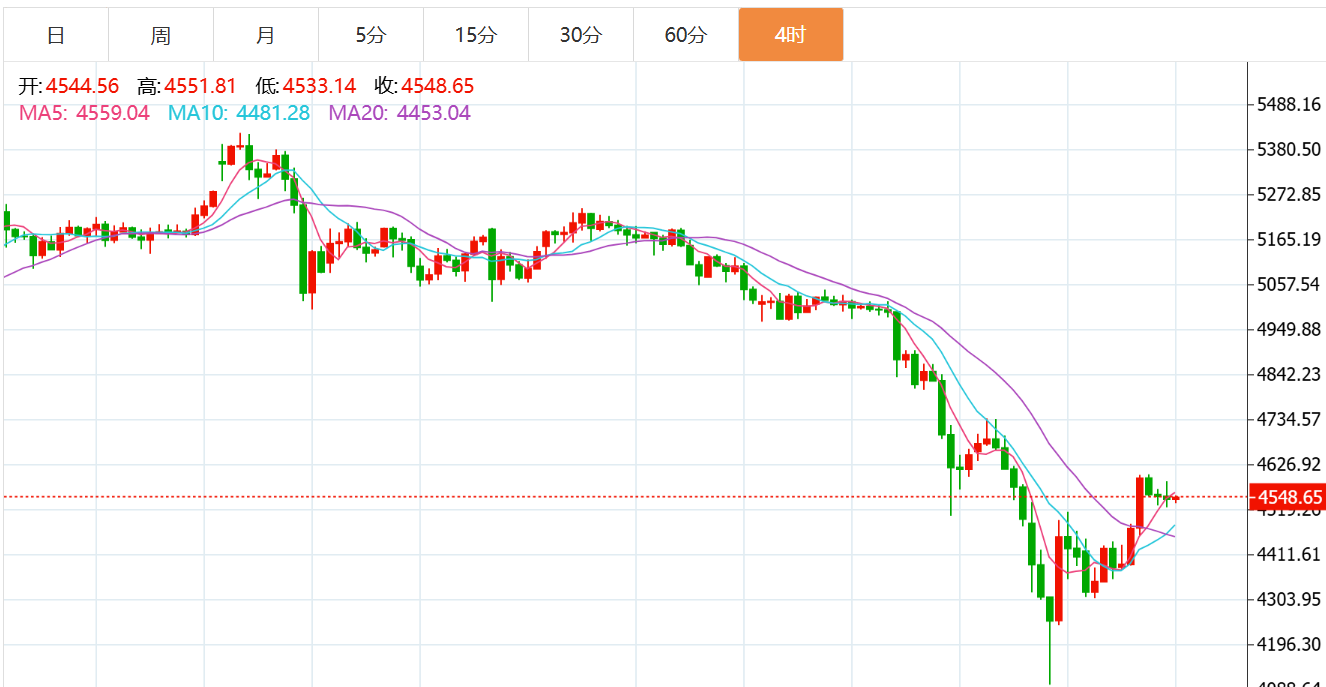The height and width of the screenshot is (687, 1326).
Task: Switch to the 日 (daily) tab
Action: click(56, 35)
